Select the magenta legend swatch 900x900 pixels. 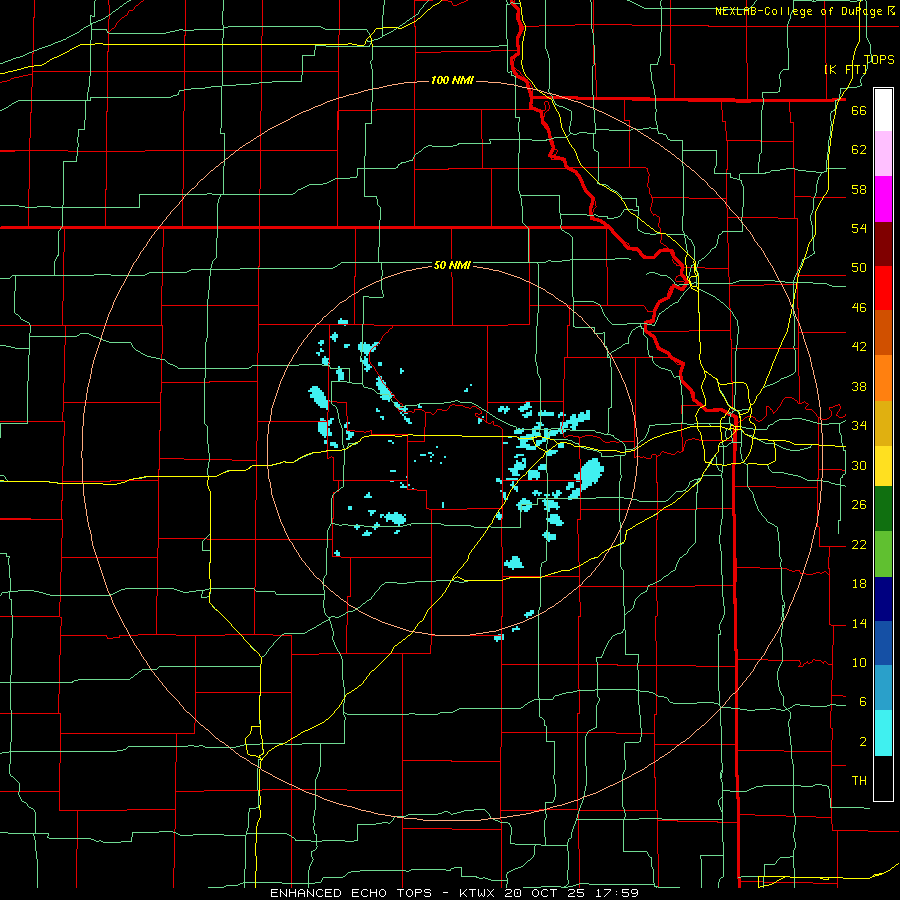[x=883, y=199]
